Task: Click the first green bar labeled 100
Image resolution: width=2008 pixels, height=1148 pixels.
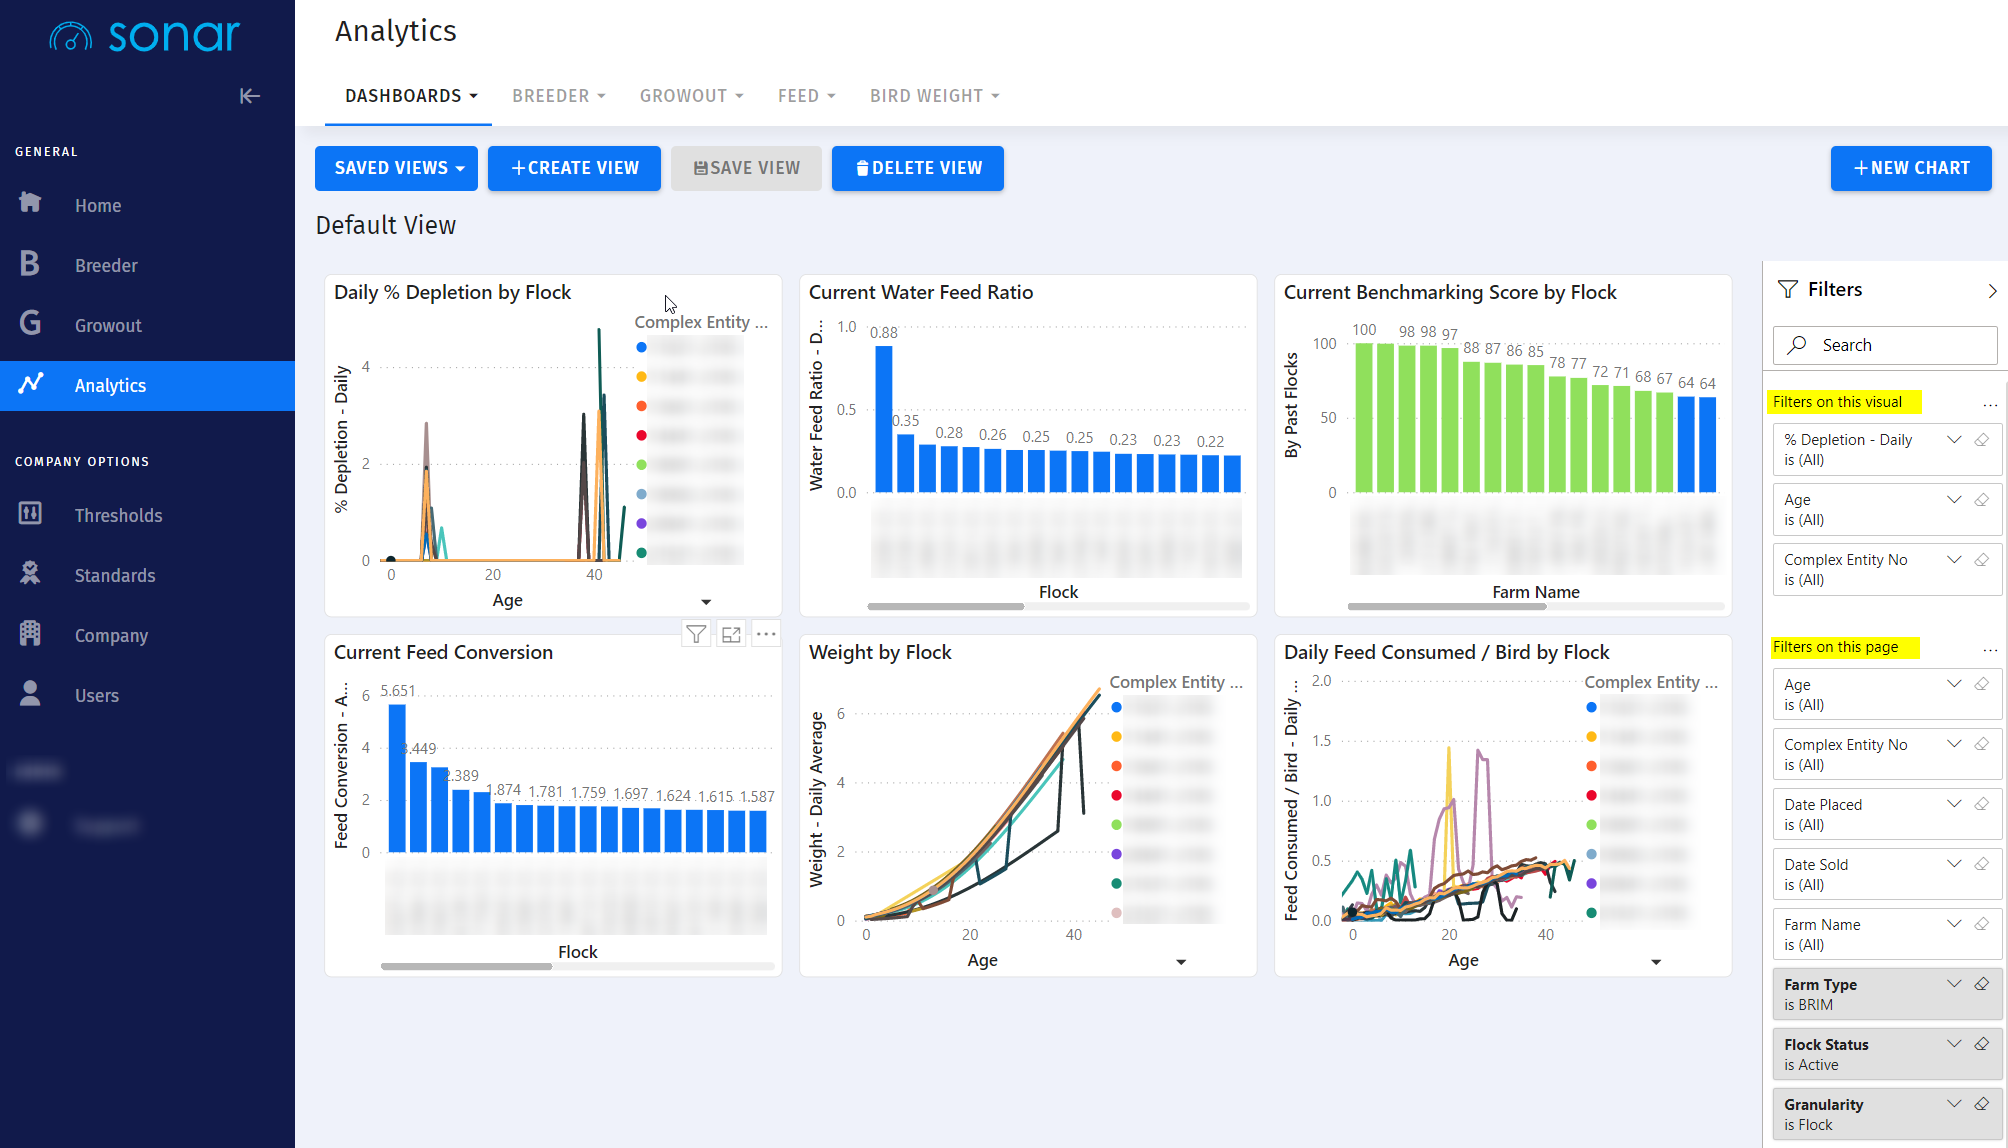Action: coord(1363,417)
